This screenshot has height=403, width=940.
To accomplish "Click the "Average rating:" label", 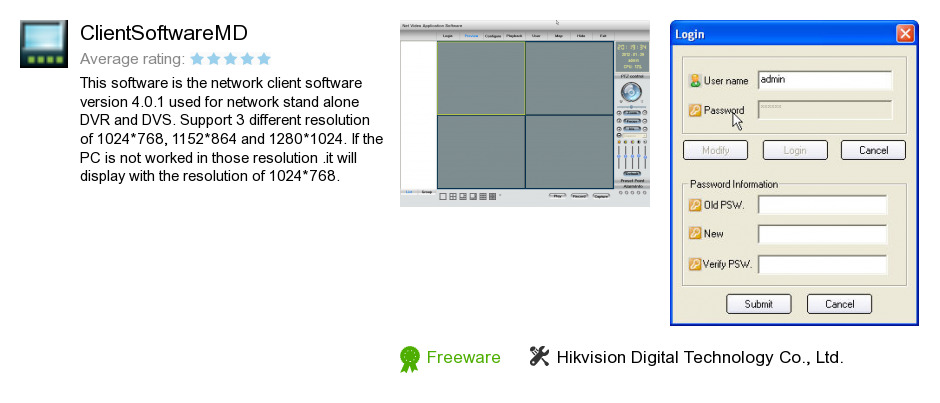I will pyautogui.click(x=132, y=59).
